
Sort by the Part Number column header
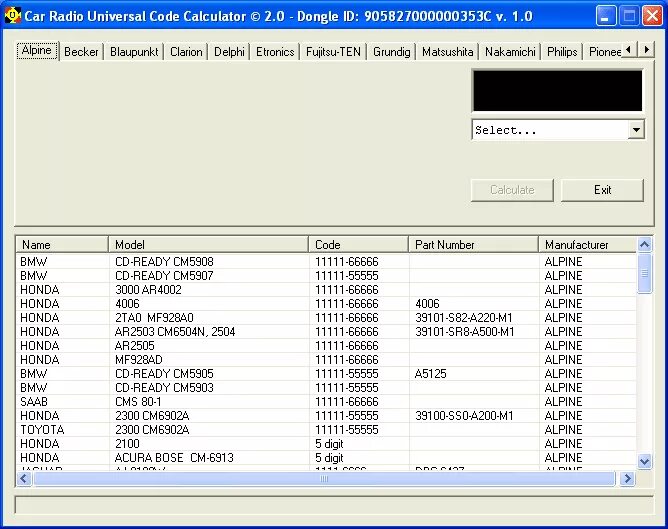[474, 245]
